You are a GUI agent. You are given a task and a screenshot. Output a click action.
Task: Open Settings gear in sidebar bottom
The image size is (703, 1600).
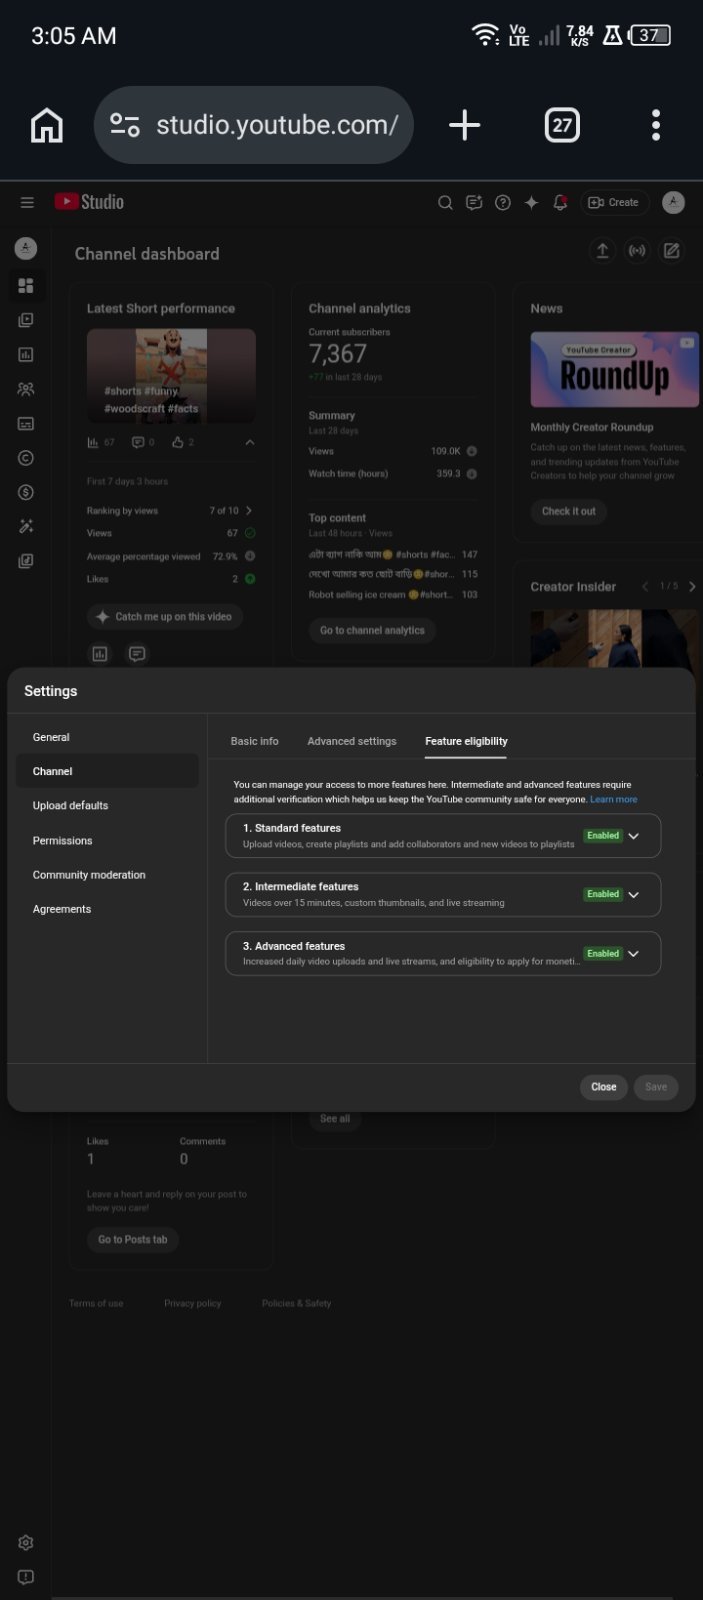tap(26, 1543)
